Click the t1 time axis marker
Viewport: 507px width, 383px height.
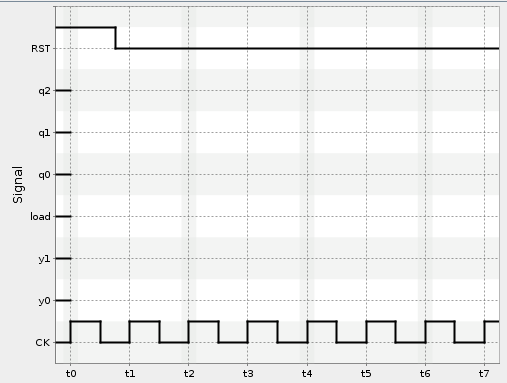pos(130,374)
